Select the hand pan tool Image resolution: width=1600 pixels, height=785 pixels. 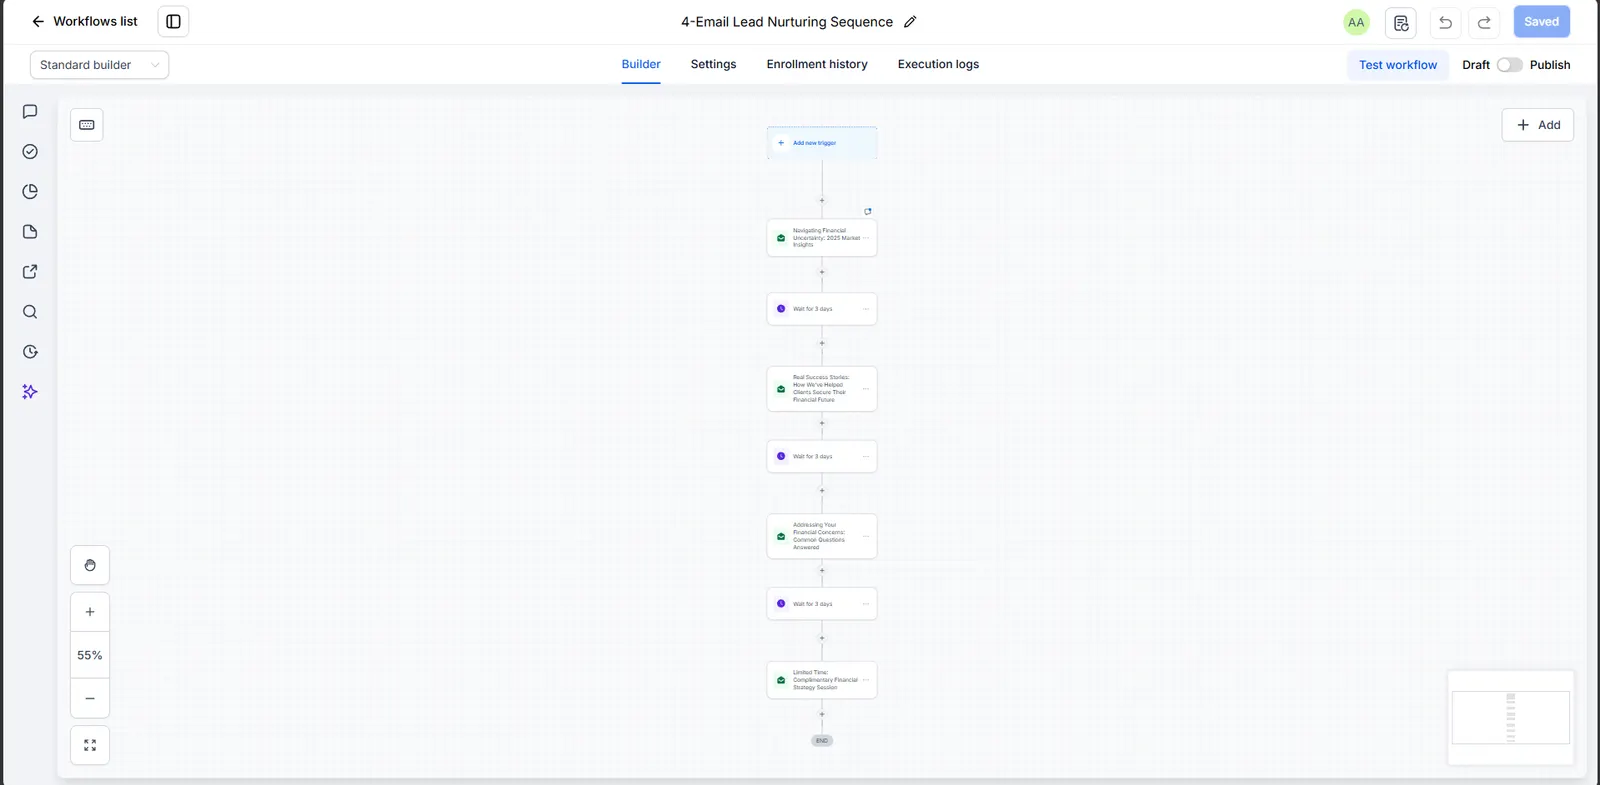pos(90,566)
